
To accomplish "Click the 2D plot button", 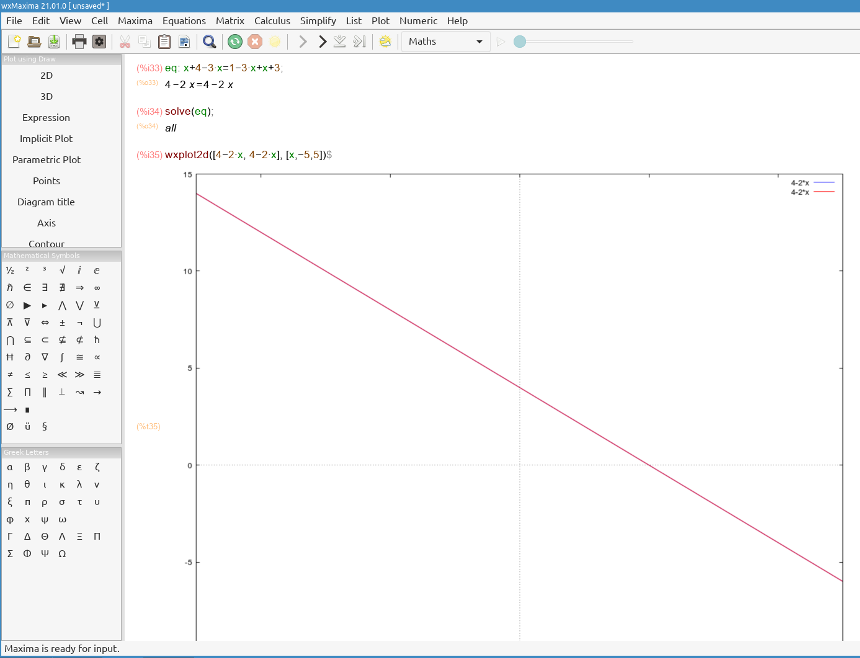I will (x=46, y=75).
